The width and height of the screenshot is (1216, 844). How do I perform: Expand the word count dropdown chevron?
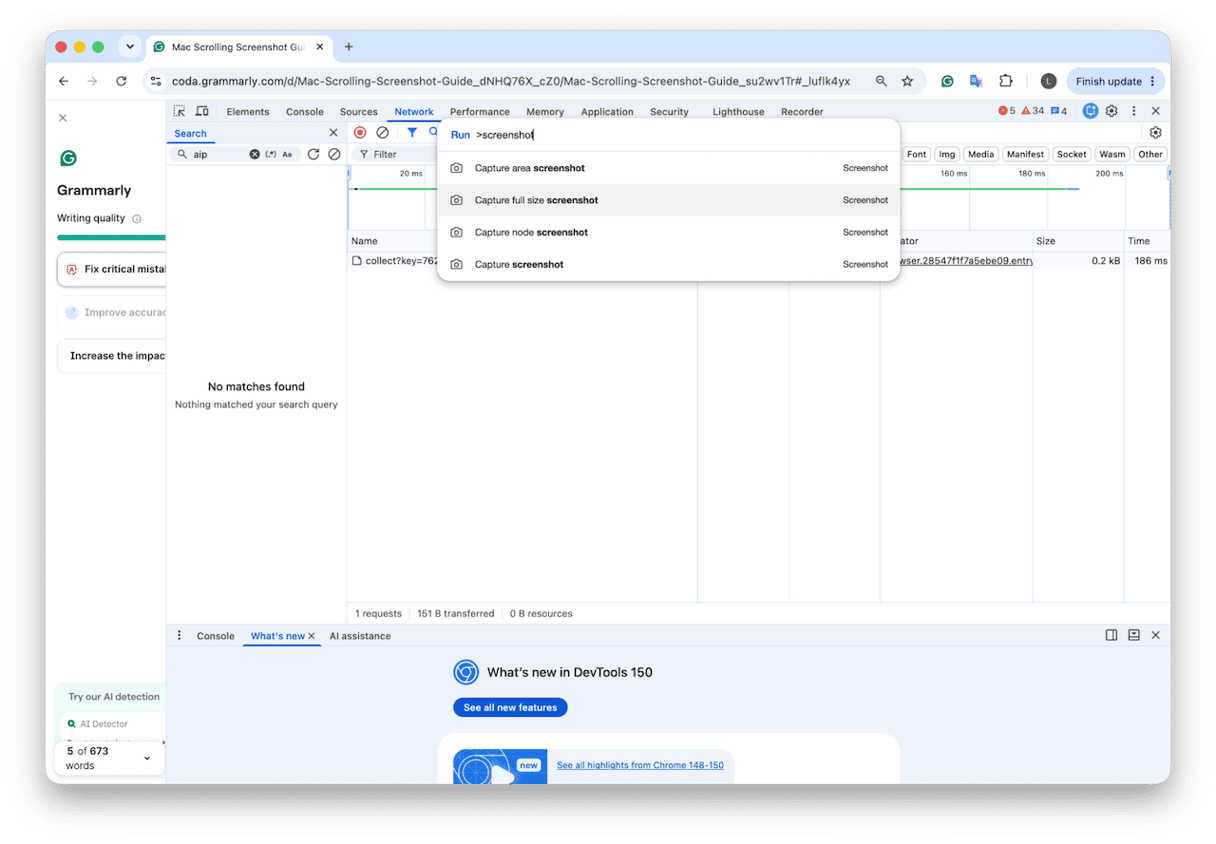point(147,758)
